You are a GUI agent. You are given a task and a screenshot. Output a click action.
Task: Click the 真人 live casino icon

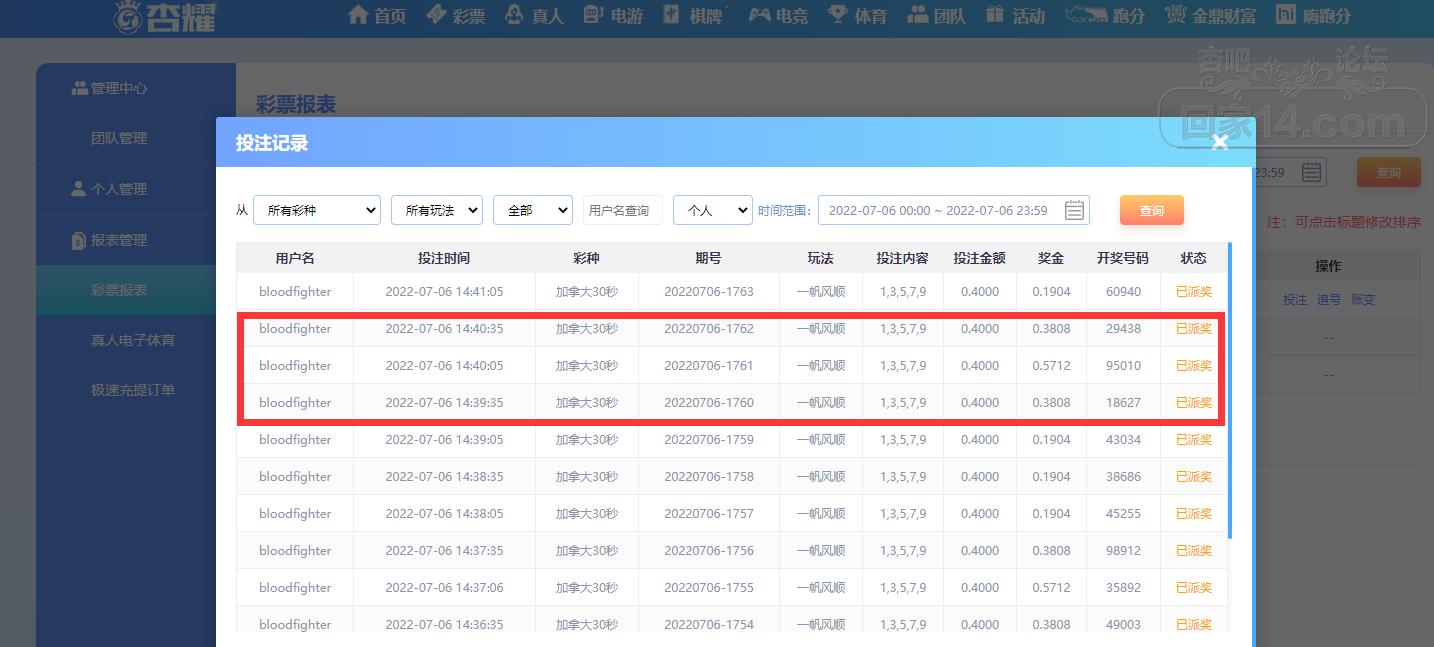(x=514, y=15)
